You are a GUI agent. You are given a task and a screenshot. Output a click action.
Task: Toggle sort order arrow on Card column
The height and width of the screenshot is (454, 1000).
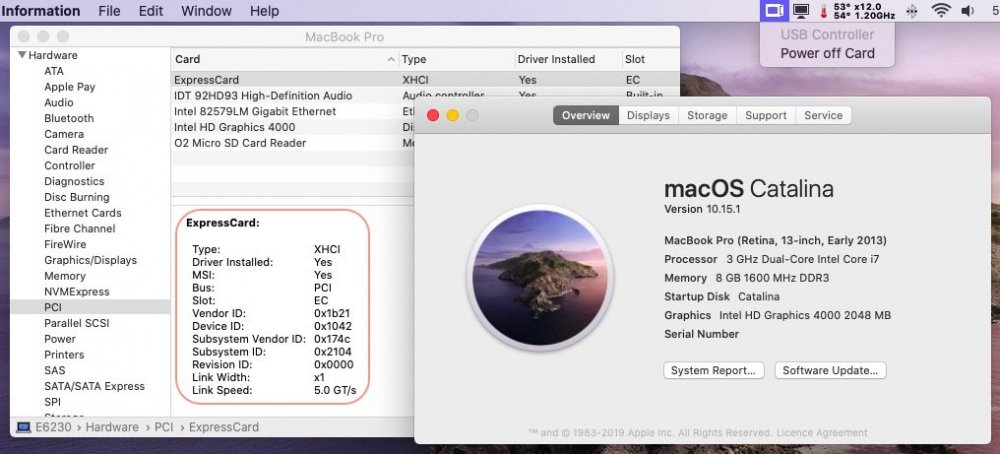[390, 60]
